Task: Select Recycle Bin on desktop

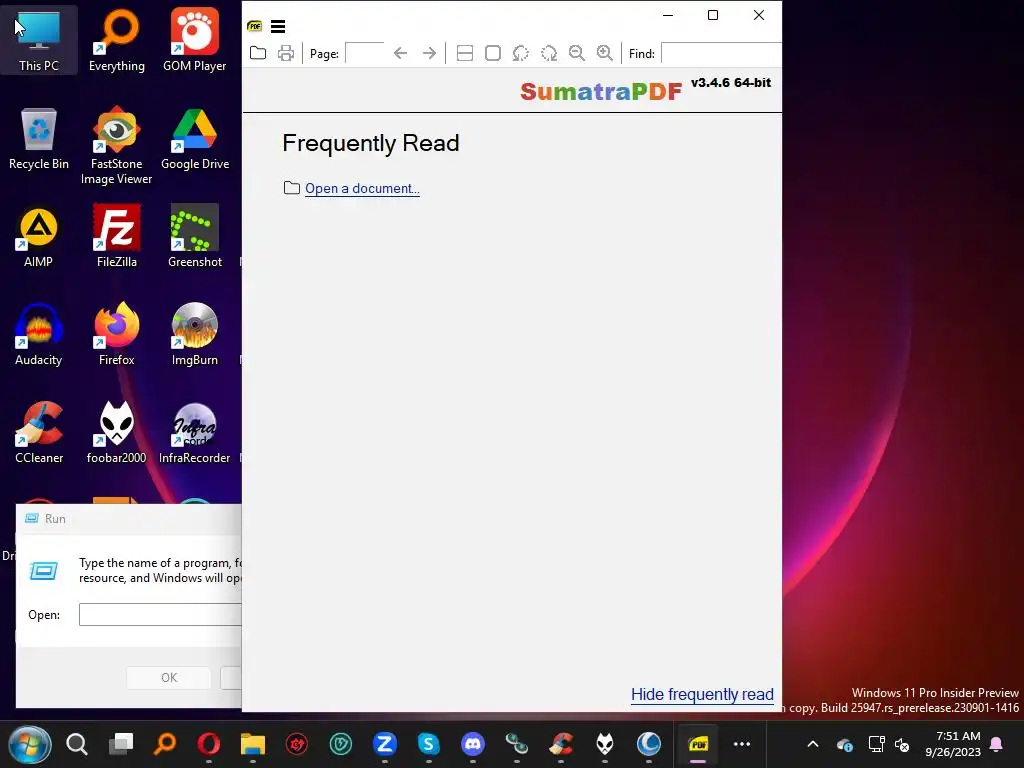Action: (x=39, y=139)
